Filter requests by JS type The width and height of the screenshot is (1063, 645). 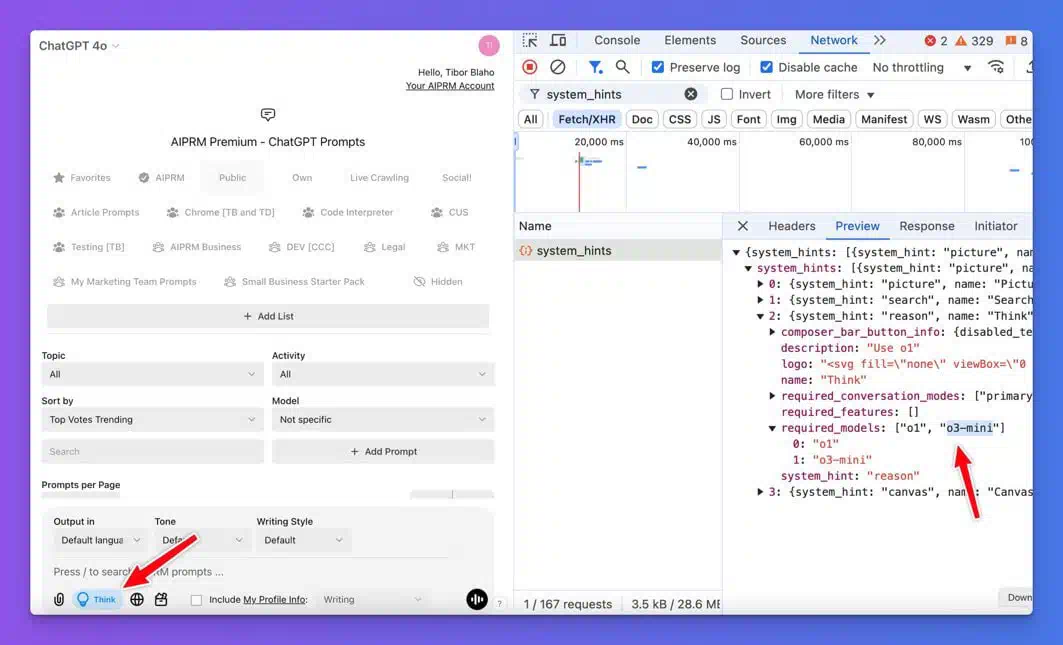tap(714, 119)
